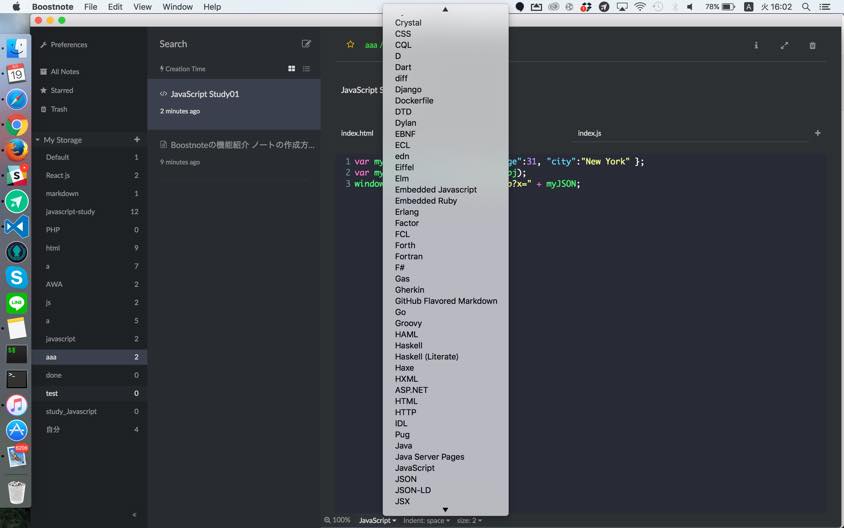Open Wi-Fi status in menu bar
Image resolution: width=844 pixels, height=528 pixels.
pos(639,7)
